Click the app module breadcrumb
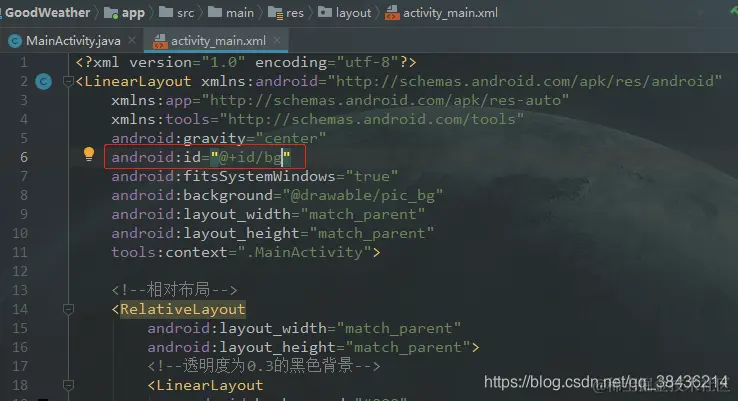The width and height of the screenshot is (738, 401). 133,13
